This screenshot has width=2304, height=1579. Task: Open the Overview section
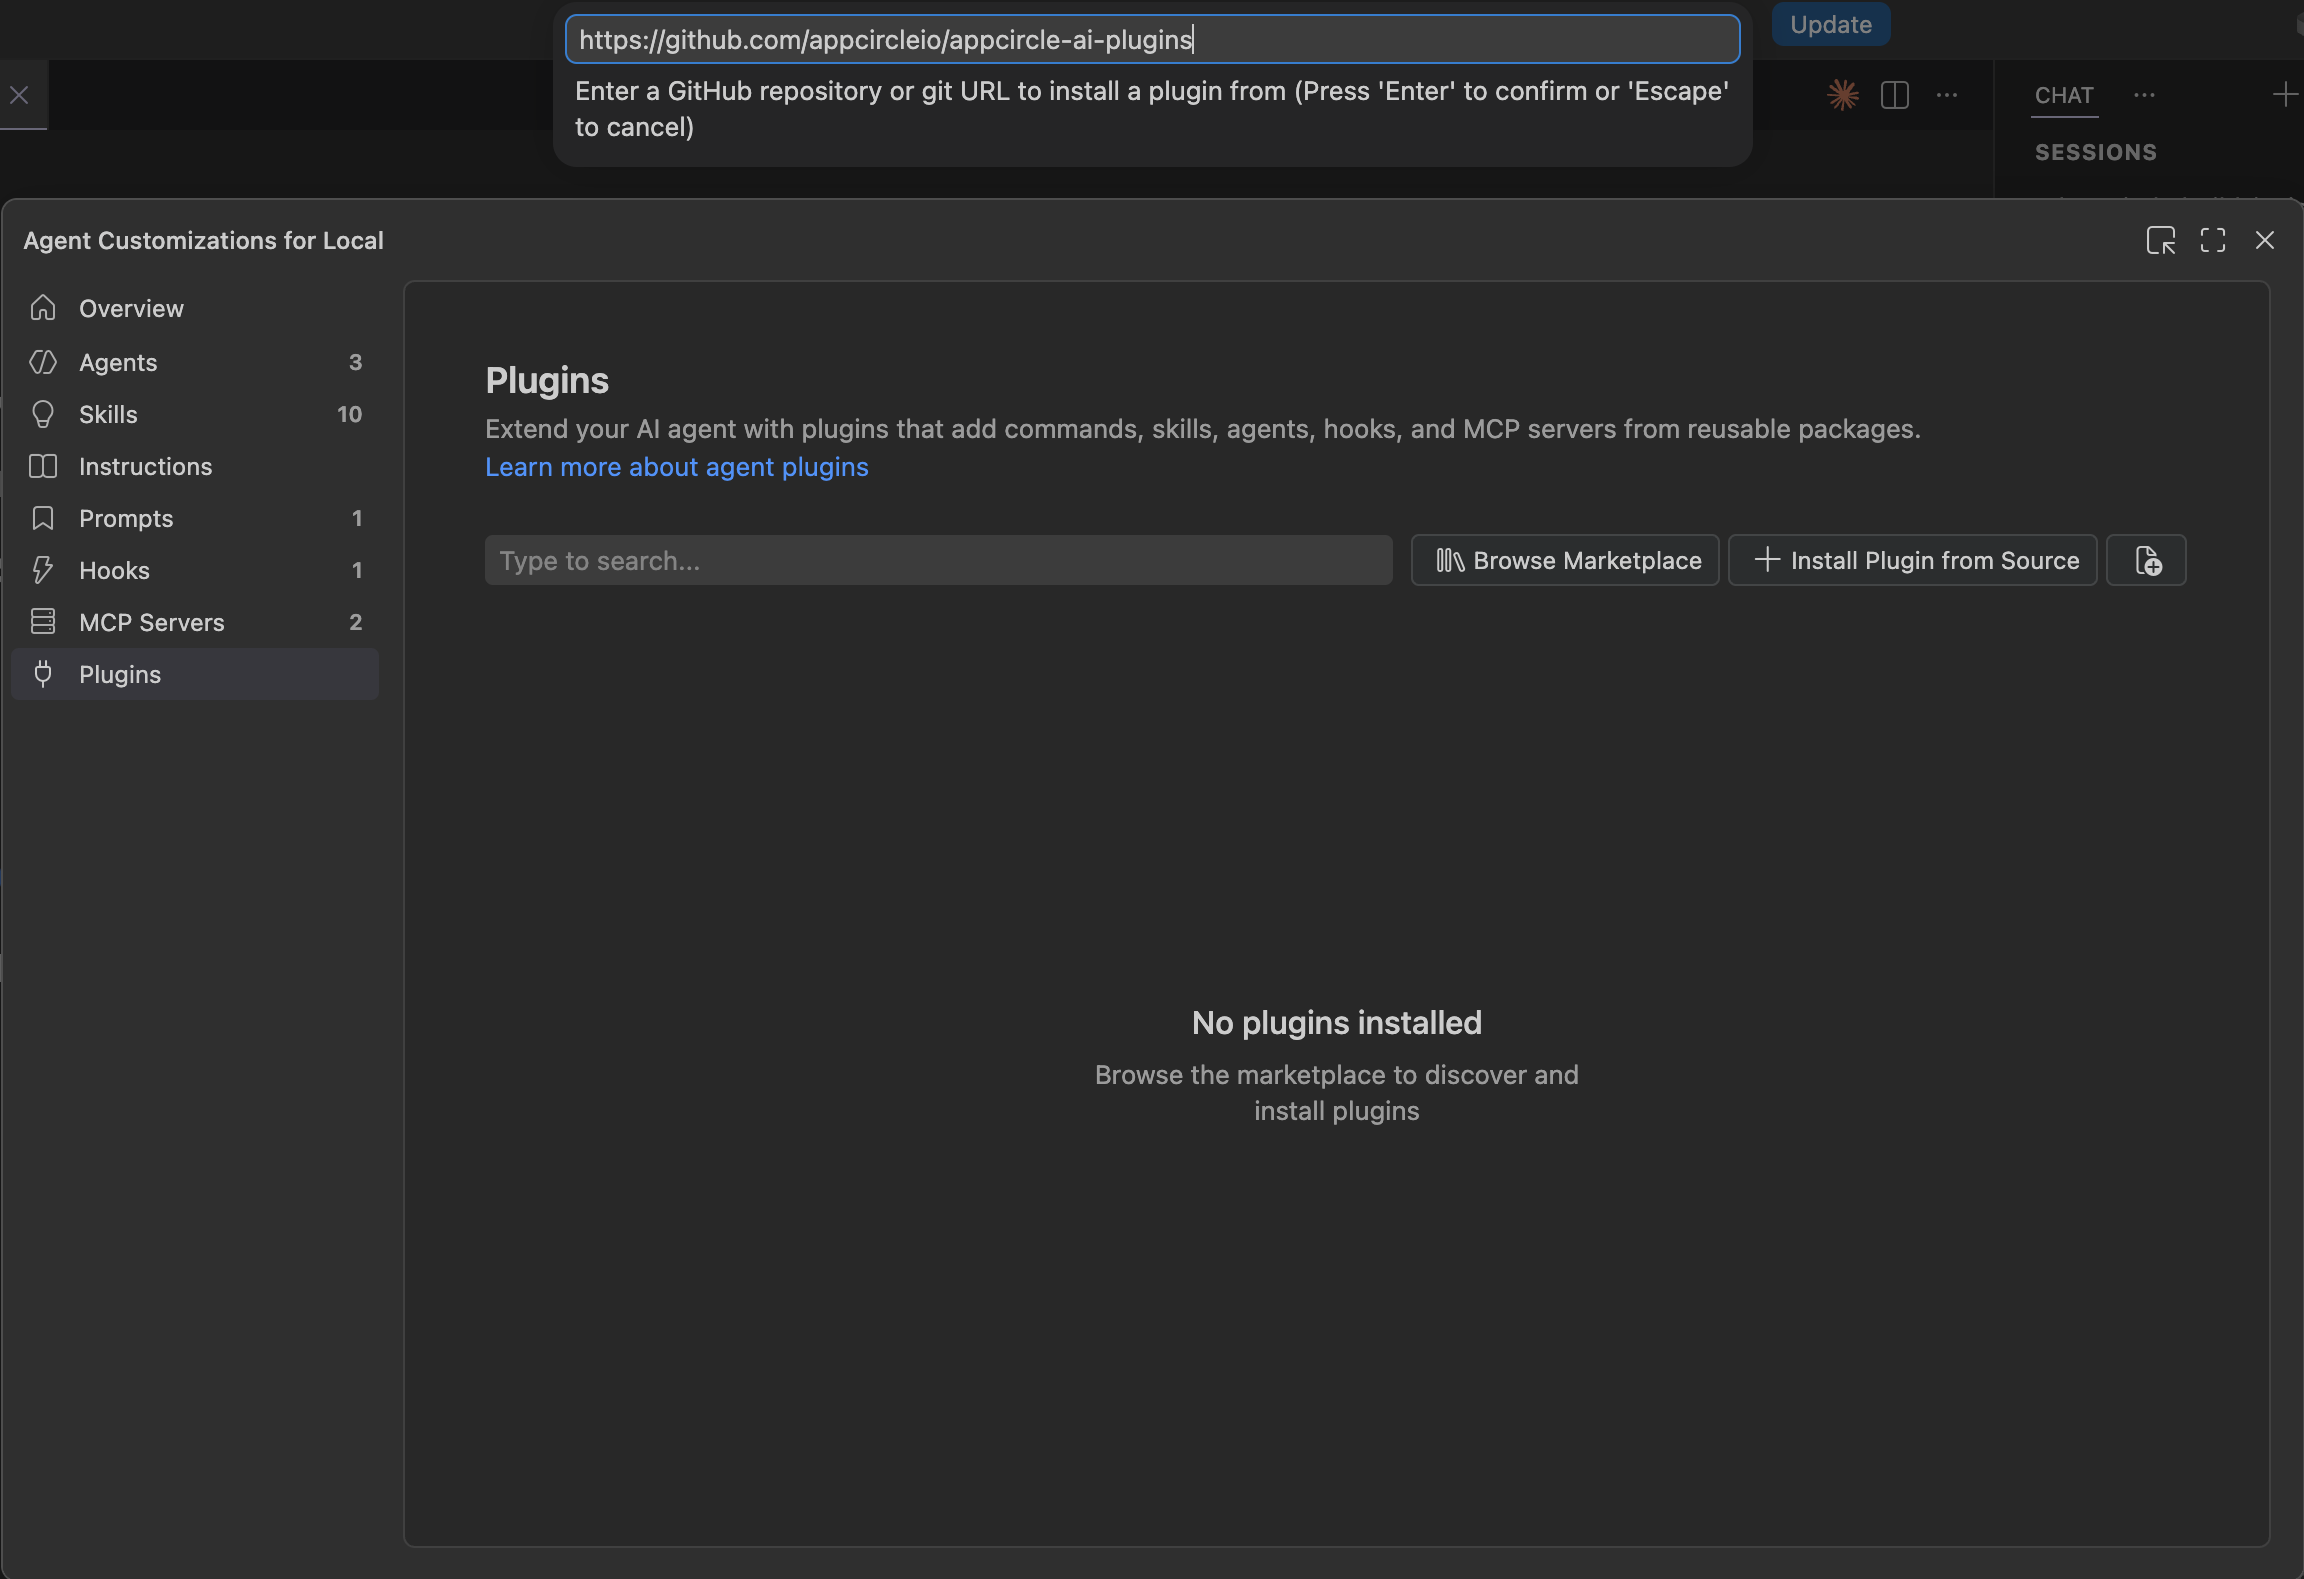(195, 308)
